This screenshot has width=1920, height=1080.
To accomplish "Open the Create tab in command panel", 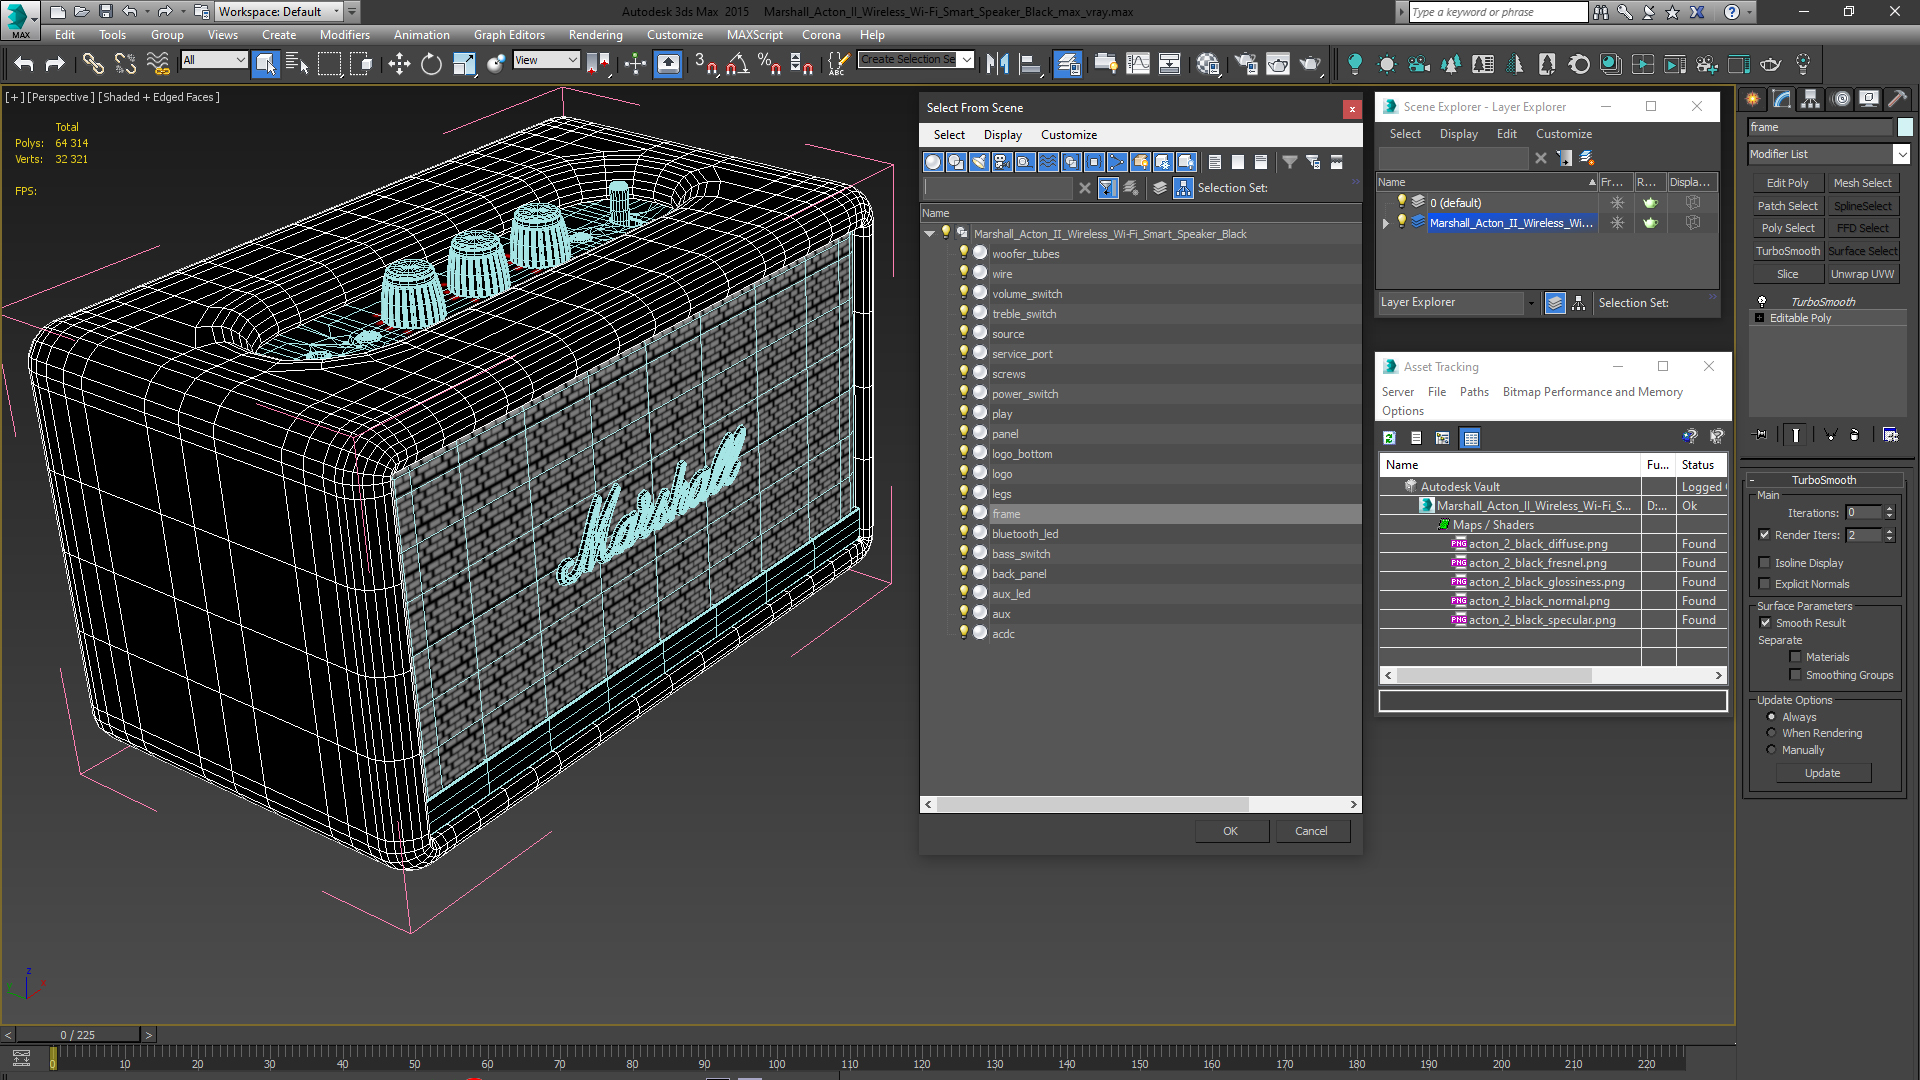I will (x=1752, y=98).
